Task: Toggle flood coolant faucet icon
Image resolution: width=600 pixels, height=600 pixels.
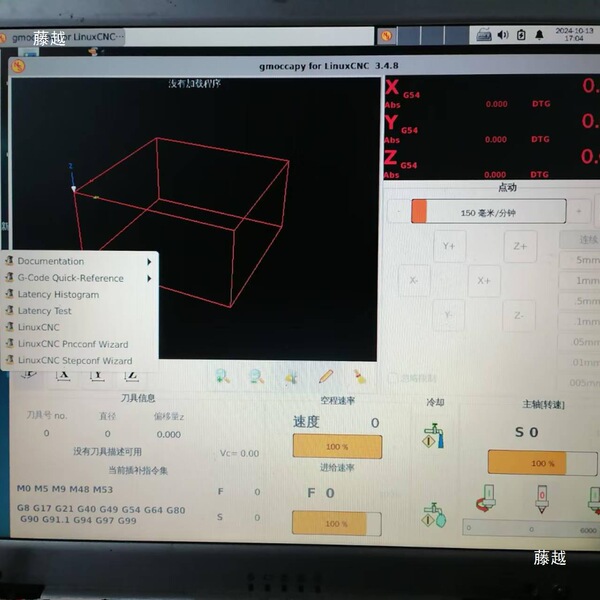Action: (x=434, y=436)
